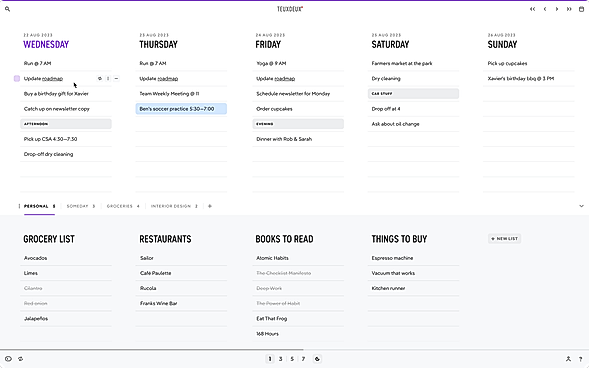Switch to the Interior Design tab
The width and height of the screenshot is (589, 368).
click(x=174, y=206)
